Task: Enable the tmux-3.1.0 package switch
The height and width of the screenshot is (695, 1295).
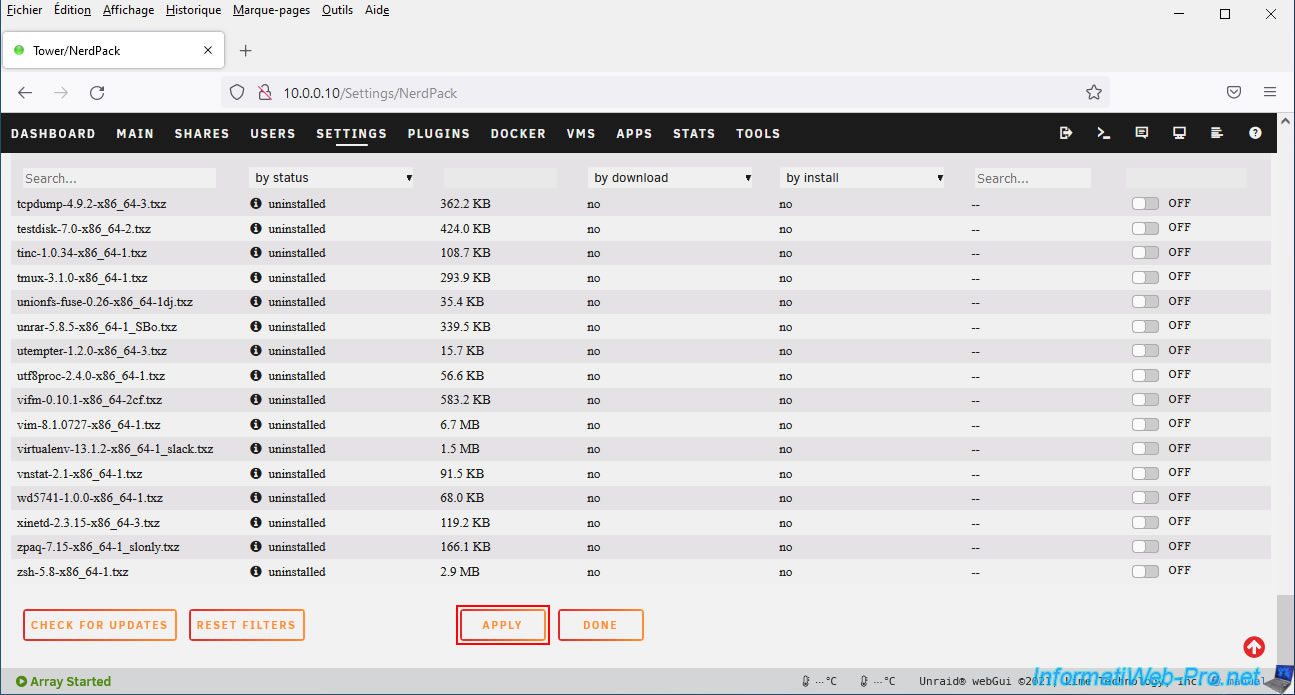Action: point(1145,277)
